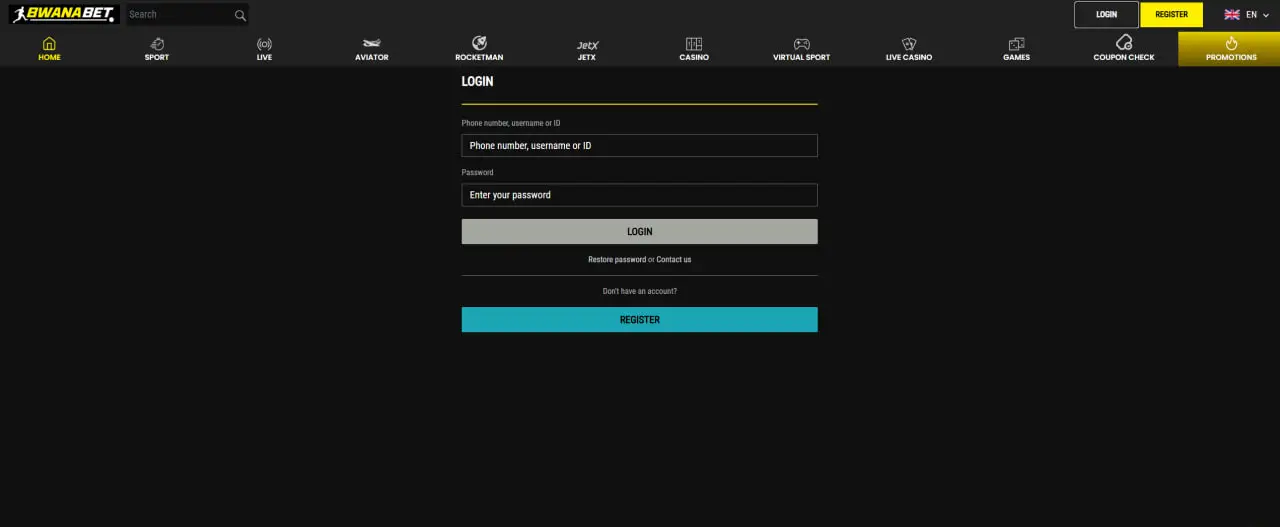Click the AVIATOR menu text label

click(372, 58)
